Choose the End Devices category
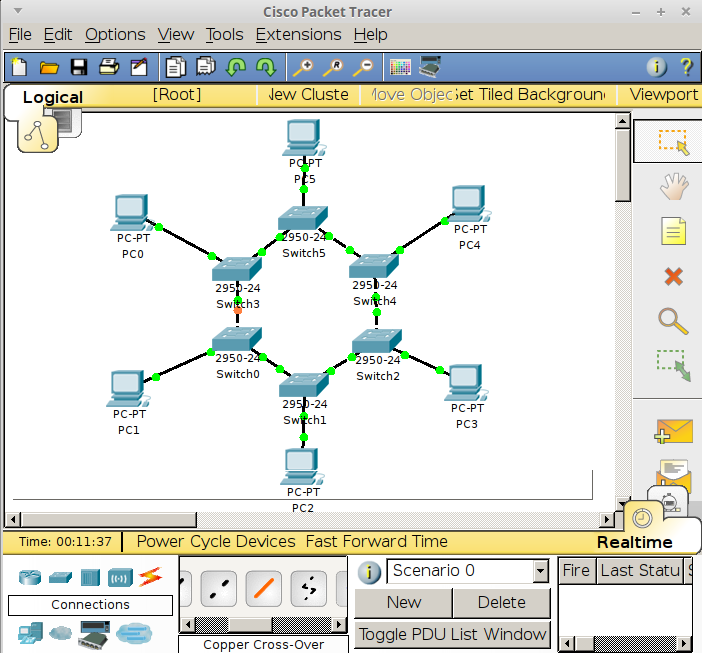The height and width of the screenshot is (653, 702). 30,633
